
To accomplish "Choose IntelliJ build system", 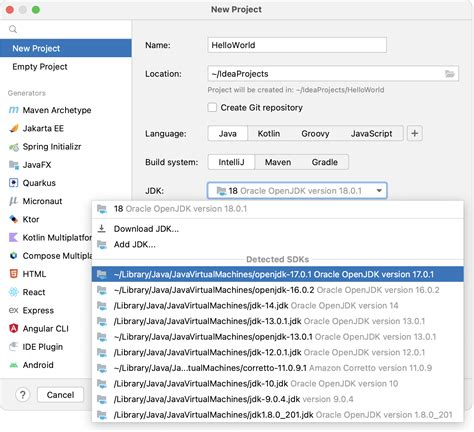I will [231, 162].
